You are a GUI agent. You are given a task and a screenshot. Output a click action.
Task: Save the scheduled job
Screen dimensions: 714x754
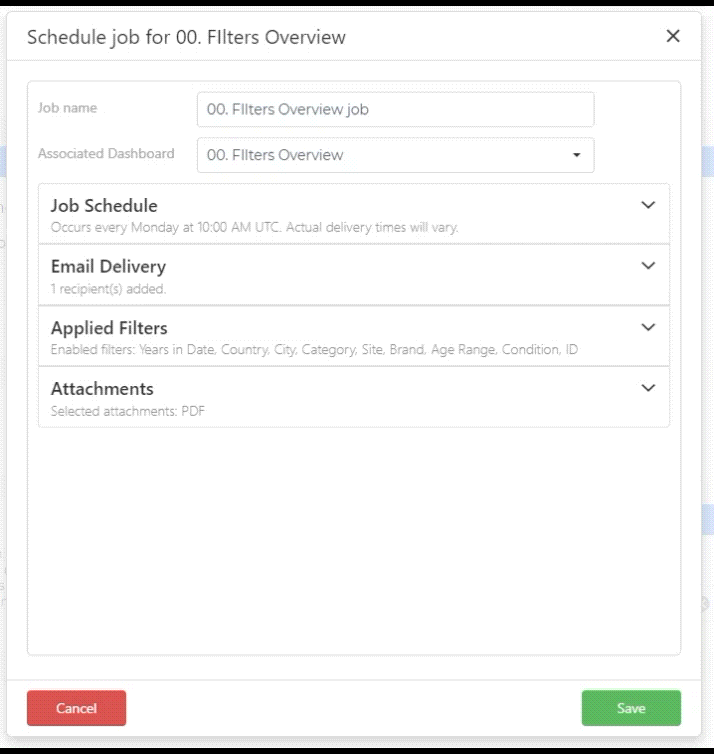pos(631,708)
